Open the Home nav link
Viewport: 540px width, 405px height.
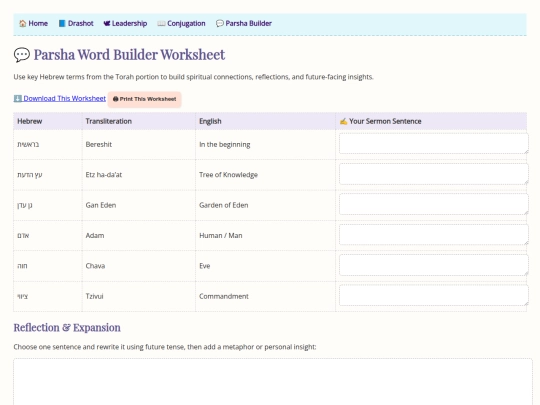point(33,23)
